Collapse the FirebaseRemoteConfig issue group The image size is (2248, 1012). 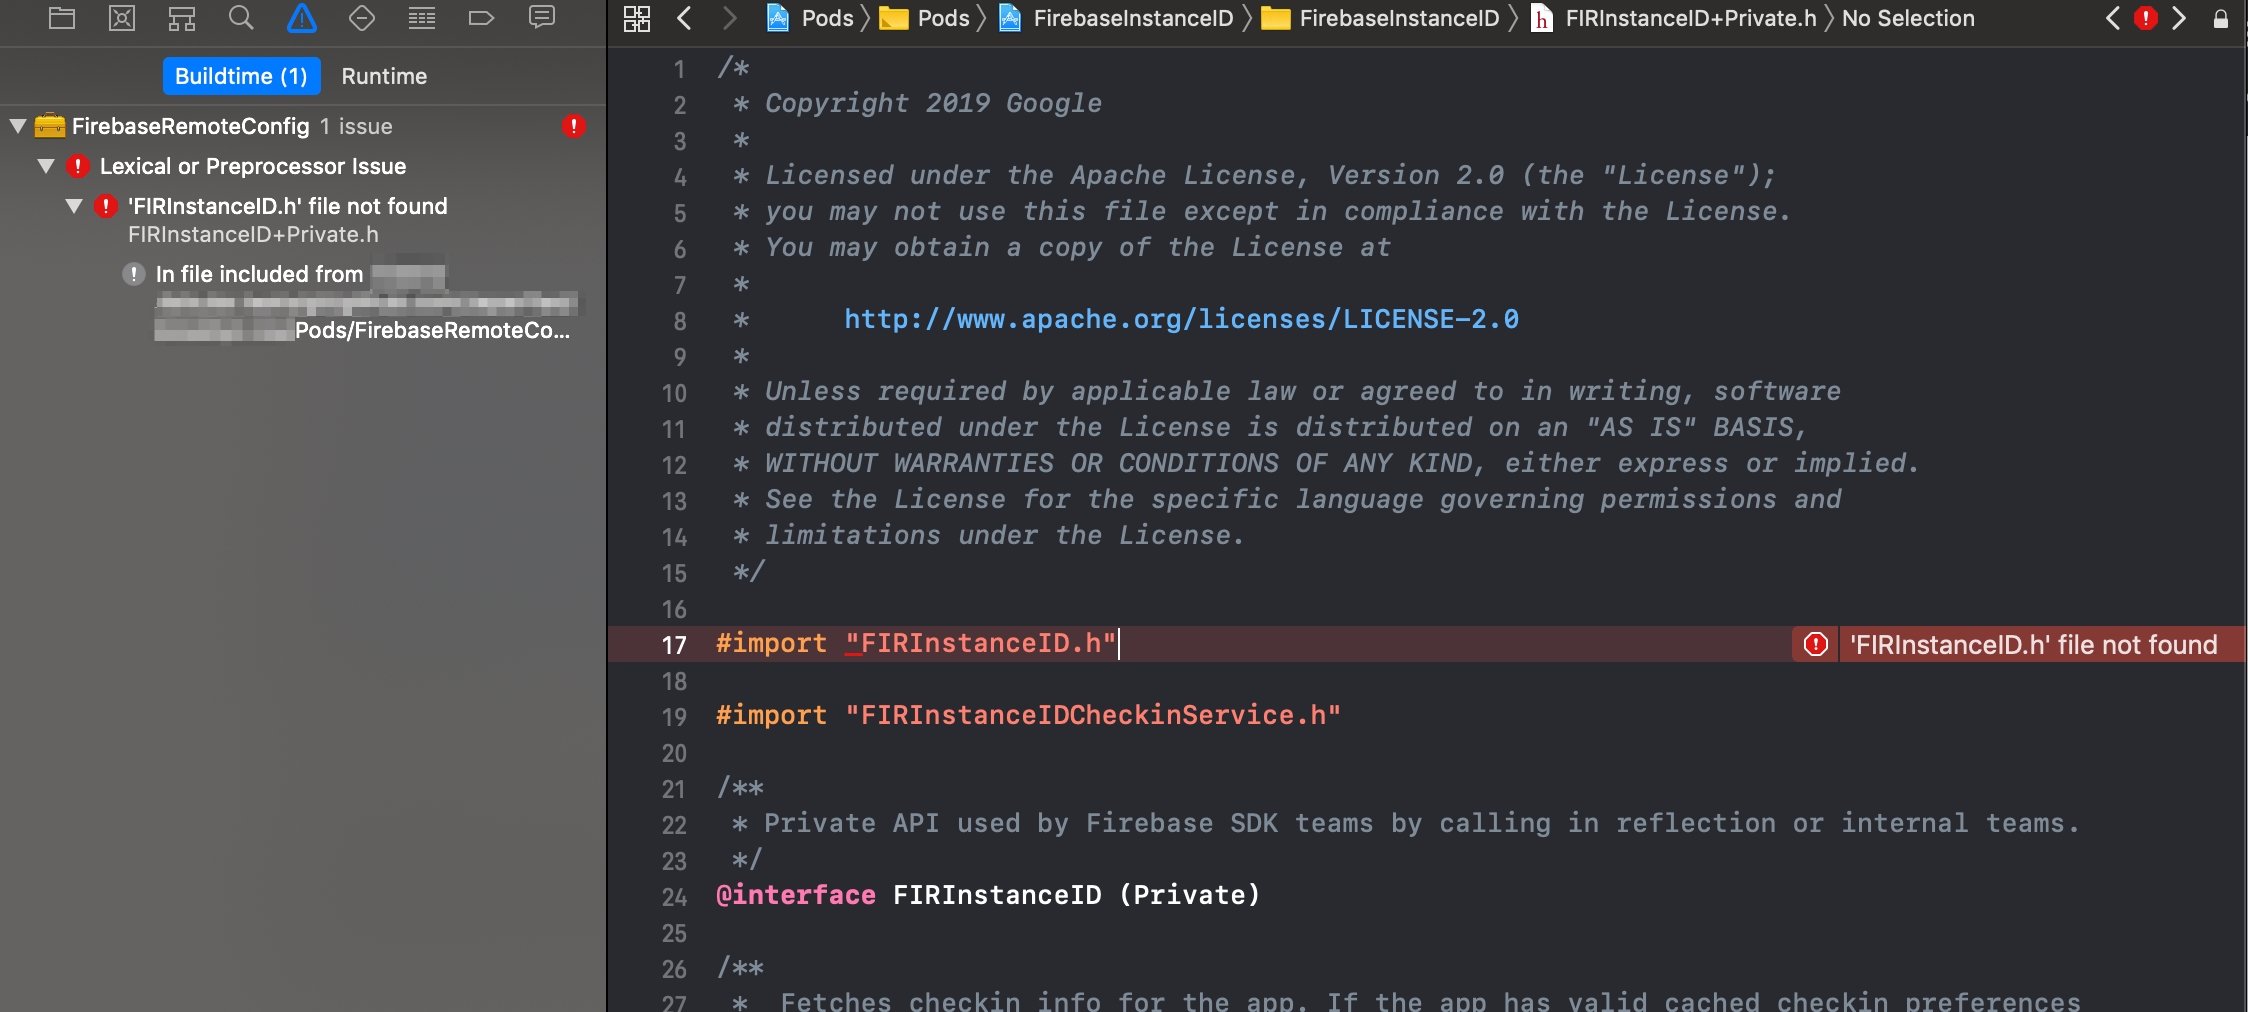click(18, 126)
